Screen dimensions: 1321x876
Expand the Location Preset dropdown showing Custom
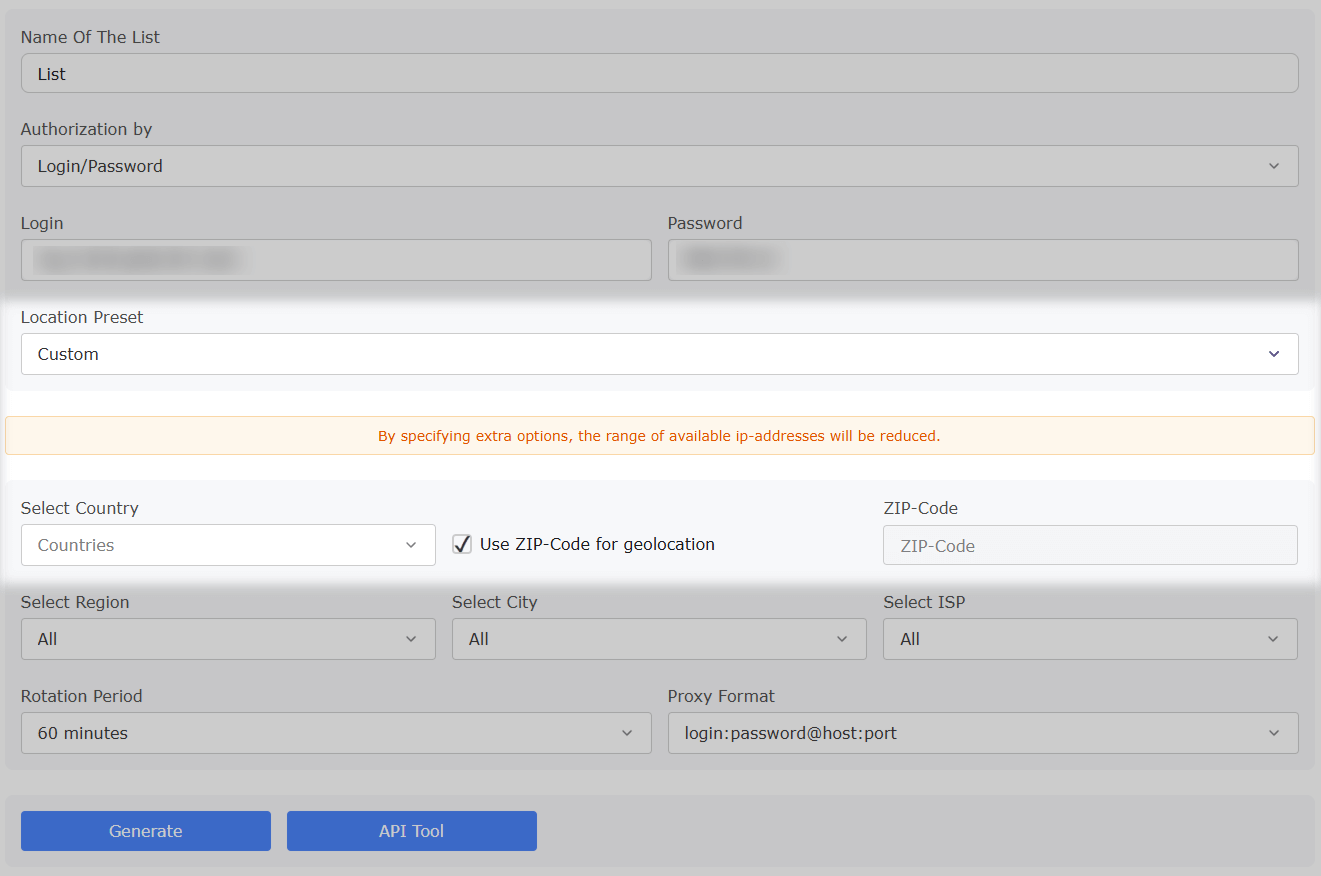coord(660,354)
